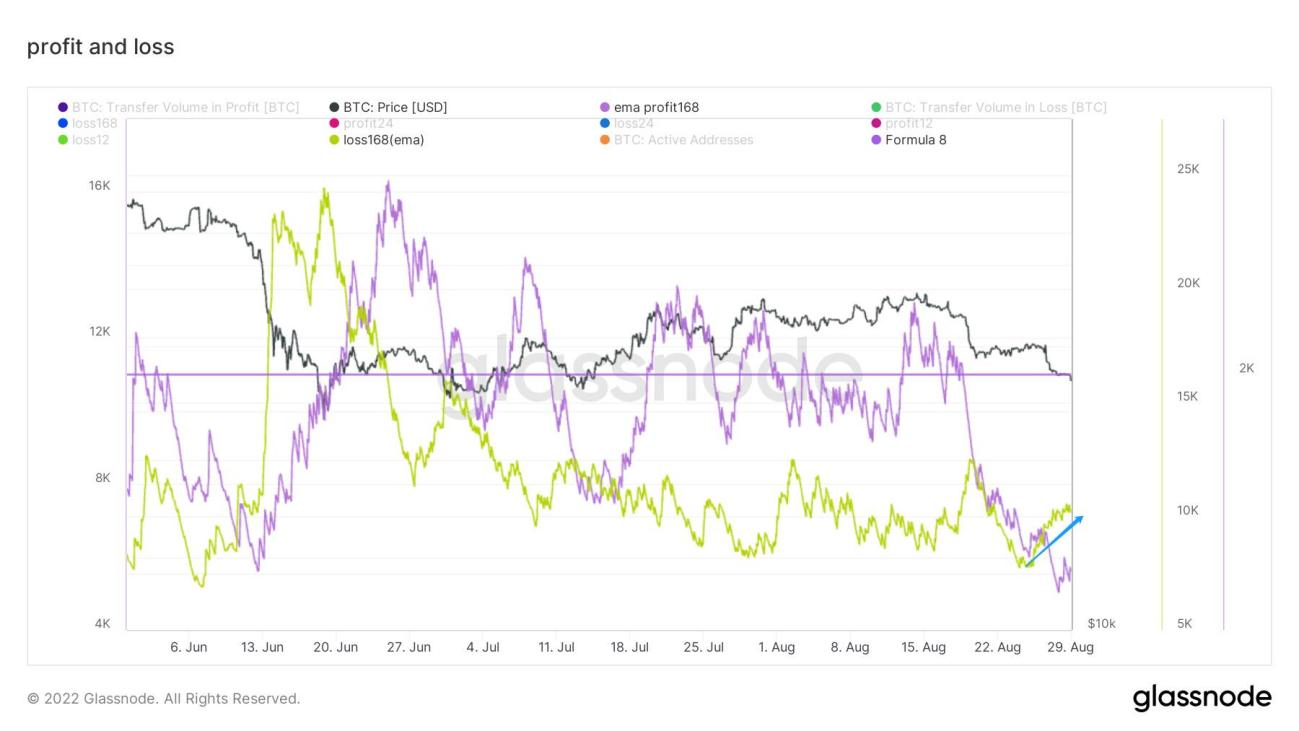Click the 'profit and loss' chart title

100,47
